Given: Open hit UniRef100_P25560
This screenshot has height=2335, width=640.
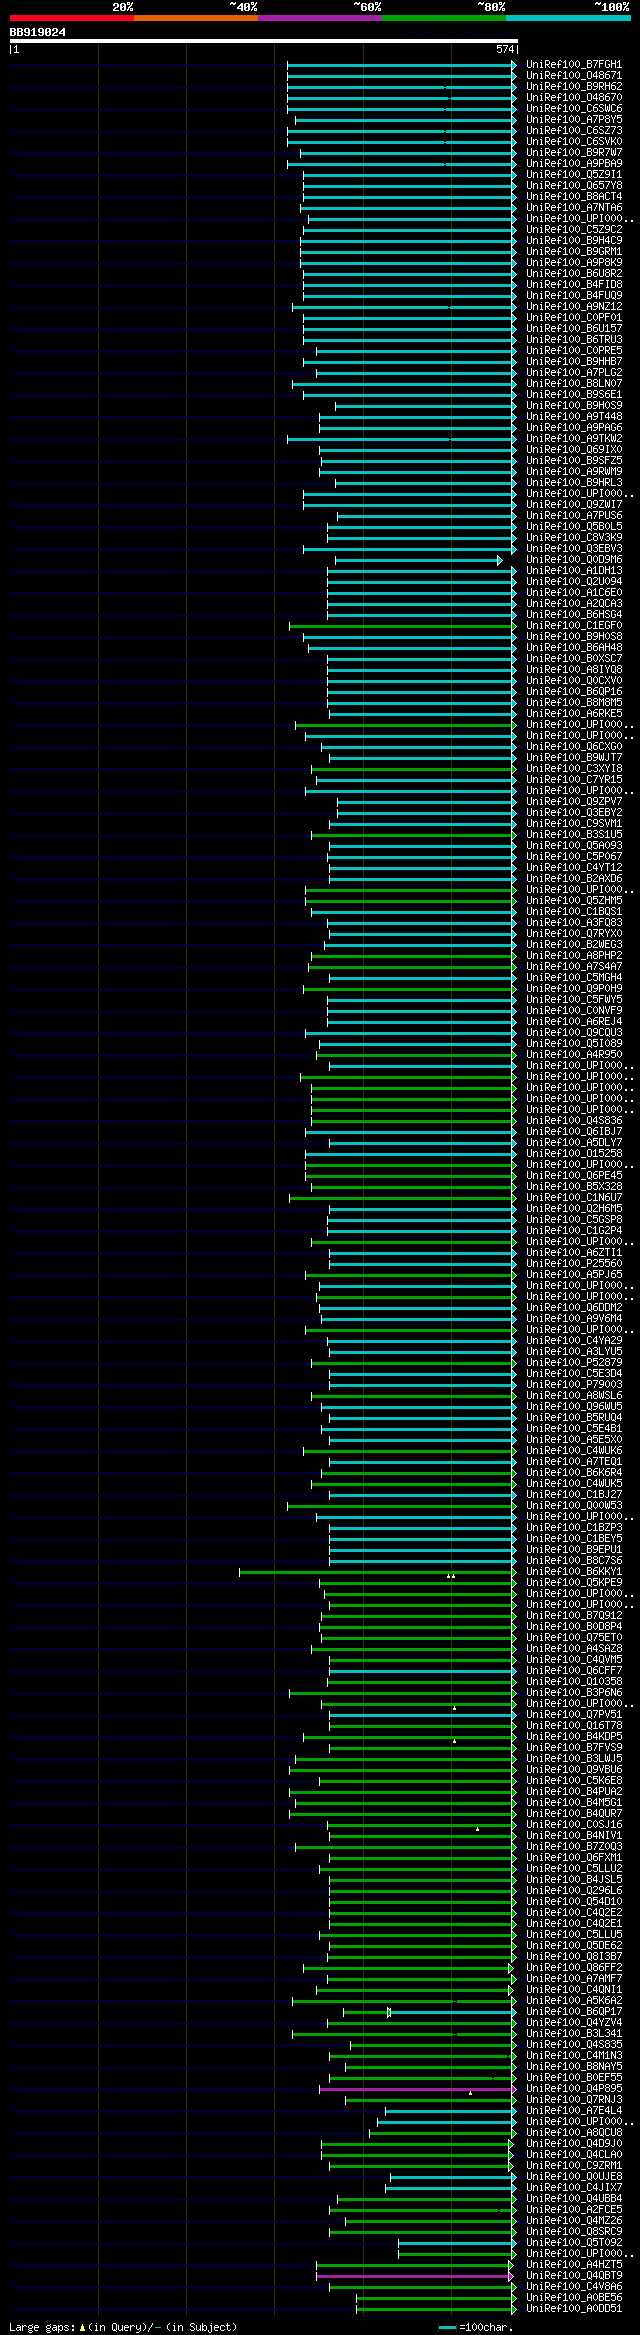Looking at the screenshot, I should click(574, 1264).
